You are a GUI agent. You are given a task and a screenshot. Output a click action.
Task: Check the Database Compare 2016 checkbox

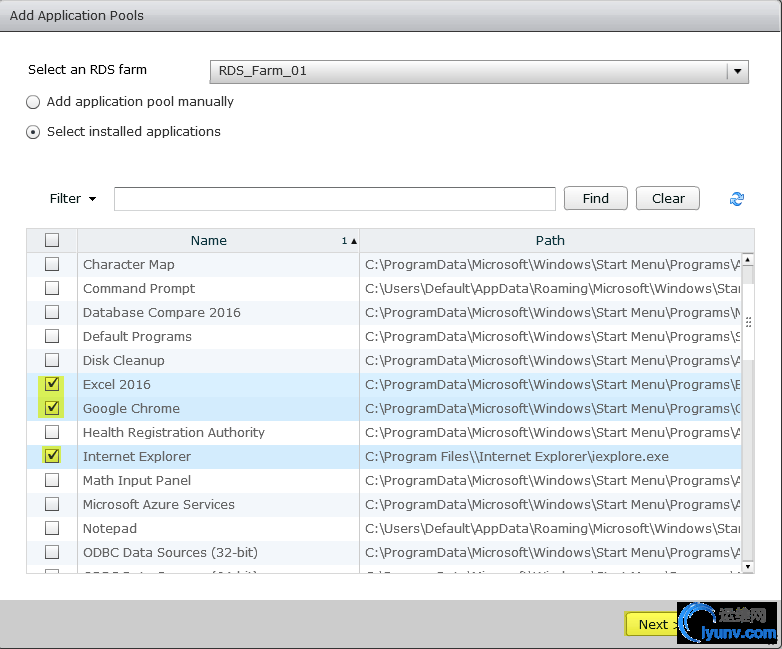(52, 312)
